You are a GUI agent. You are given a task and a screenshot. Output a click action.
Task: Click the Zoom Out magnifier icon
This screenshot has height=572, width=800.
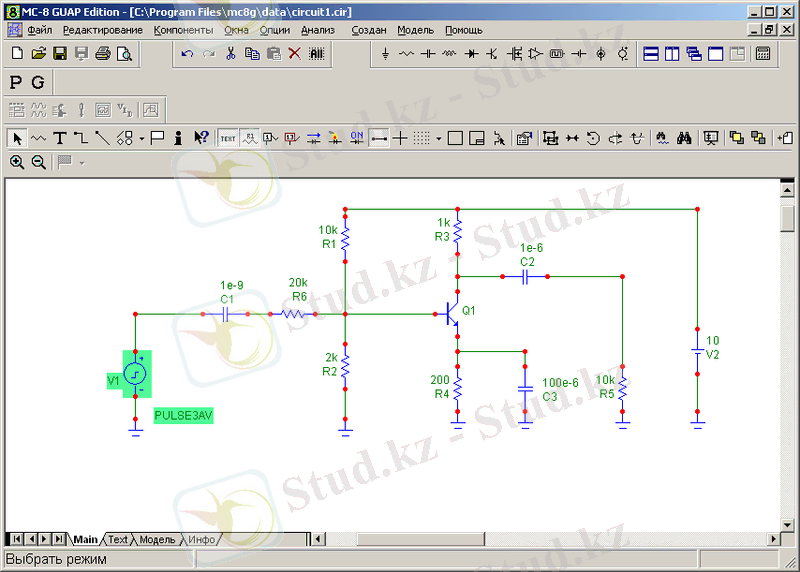38,161
